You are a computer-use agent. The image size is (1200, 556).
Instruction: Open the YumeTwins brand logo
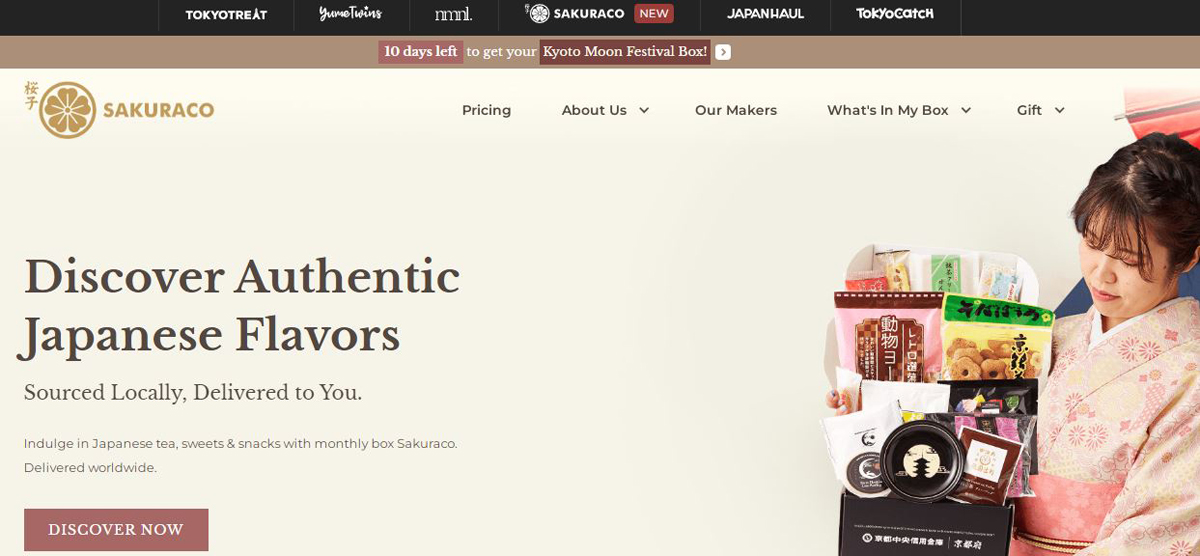tap(350, 14)
